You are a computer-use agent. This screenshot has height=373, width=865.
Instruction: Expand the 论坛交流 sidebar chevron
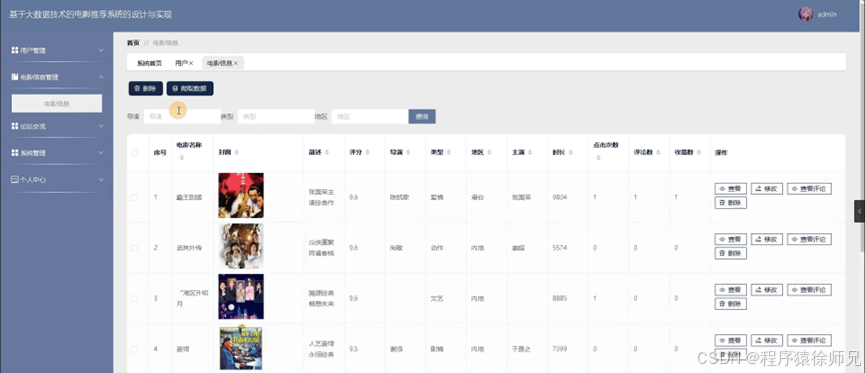point(101,126)
